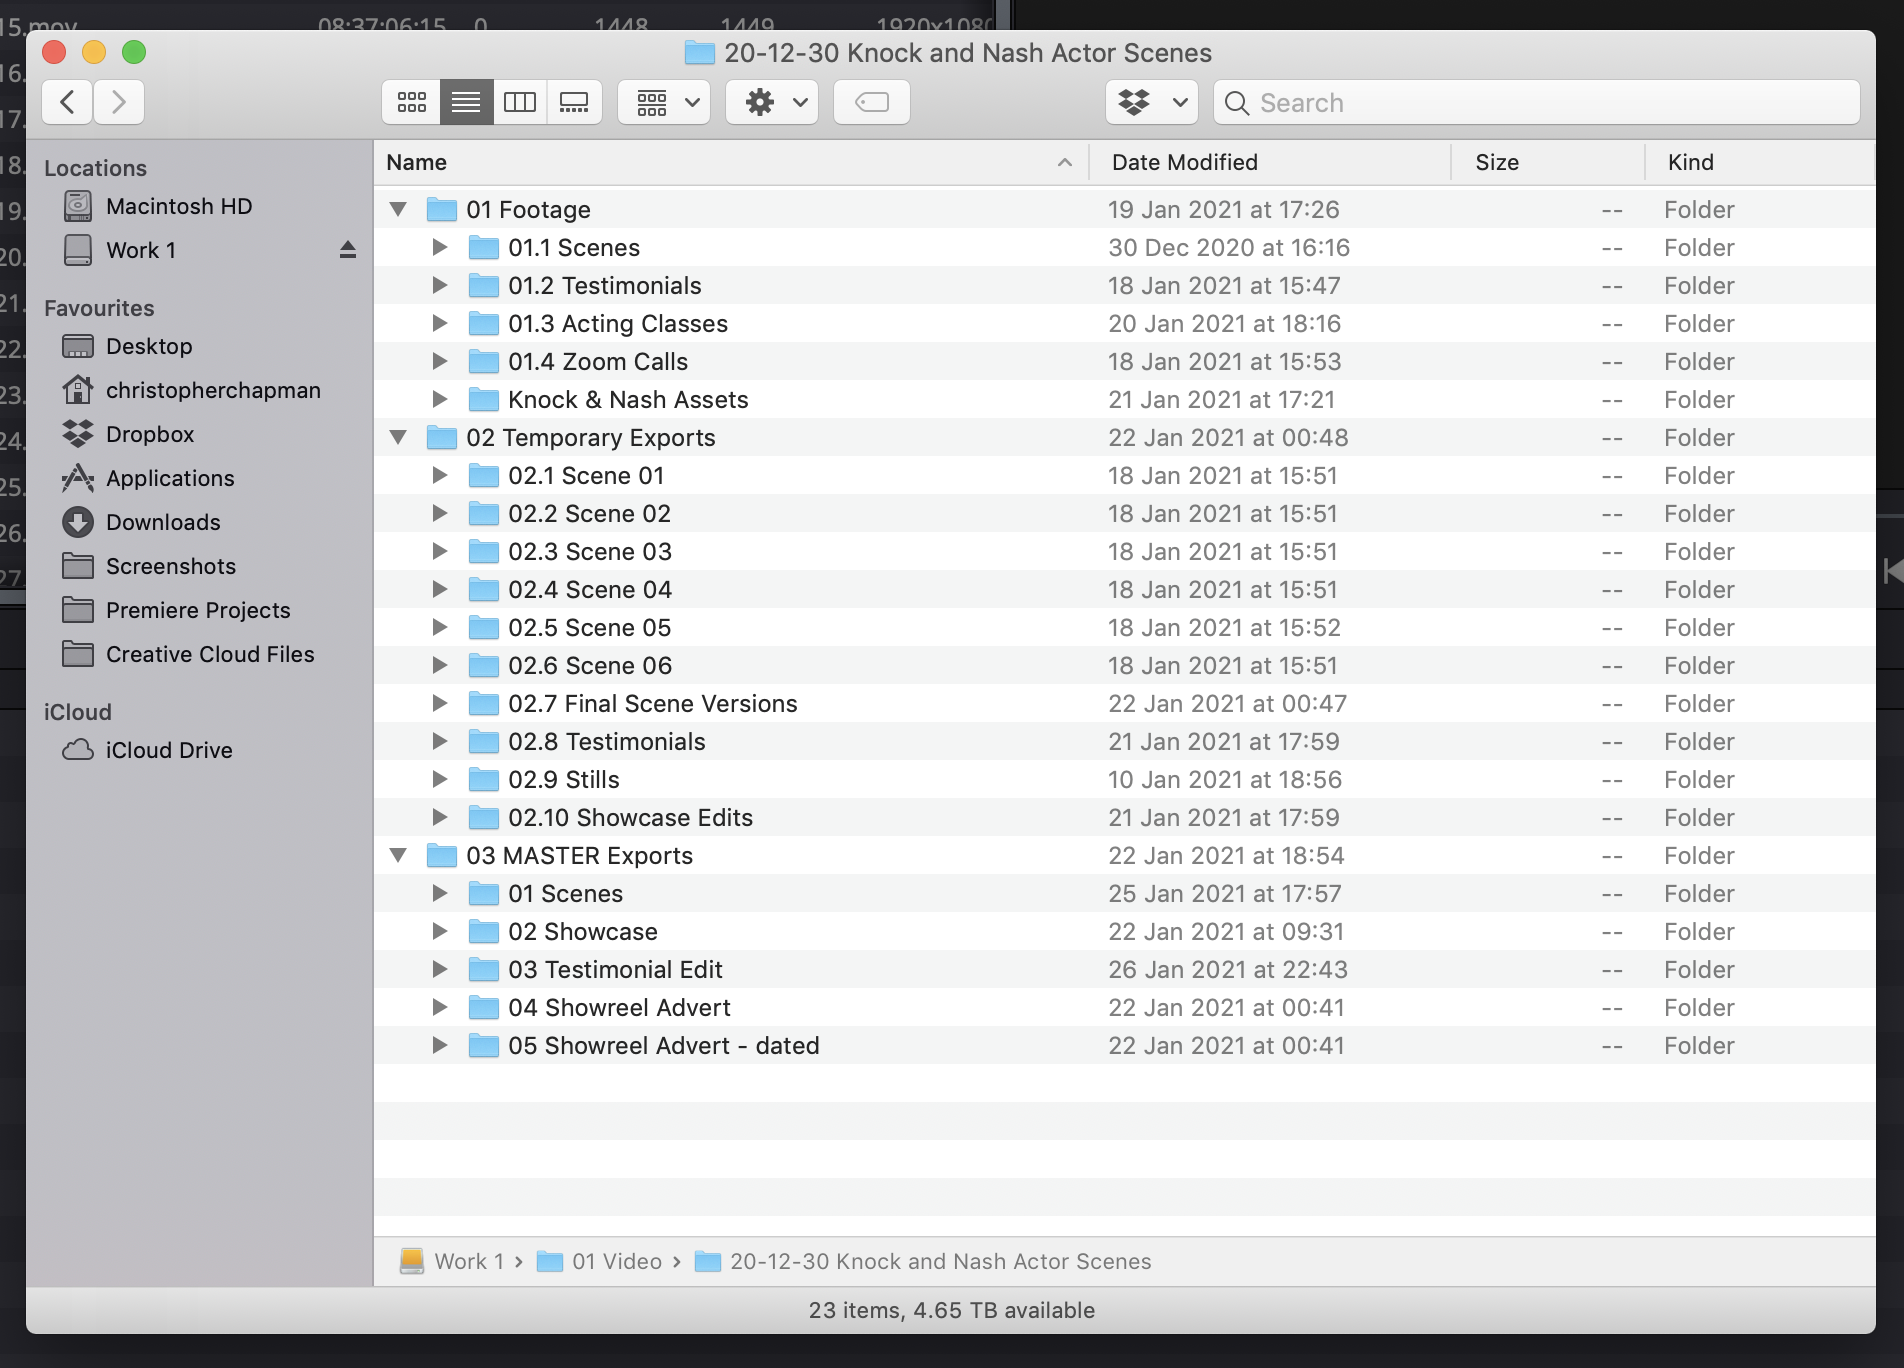Sort by the Name column header
1904x1368 pixels.
(730, 162)
